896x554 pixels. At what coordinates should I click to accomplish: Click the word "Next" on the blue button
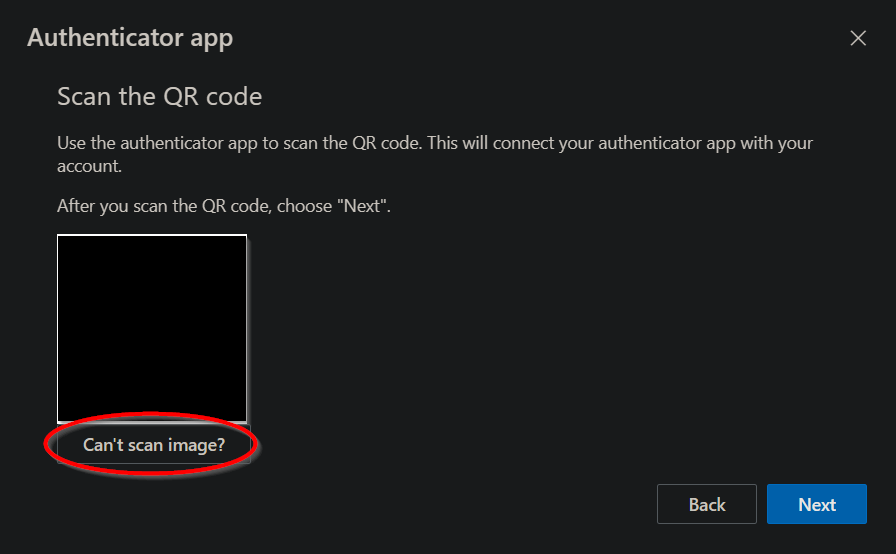(816, 505)
